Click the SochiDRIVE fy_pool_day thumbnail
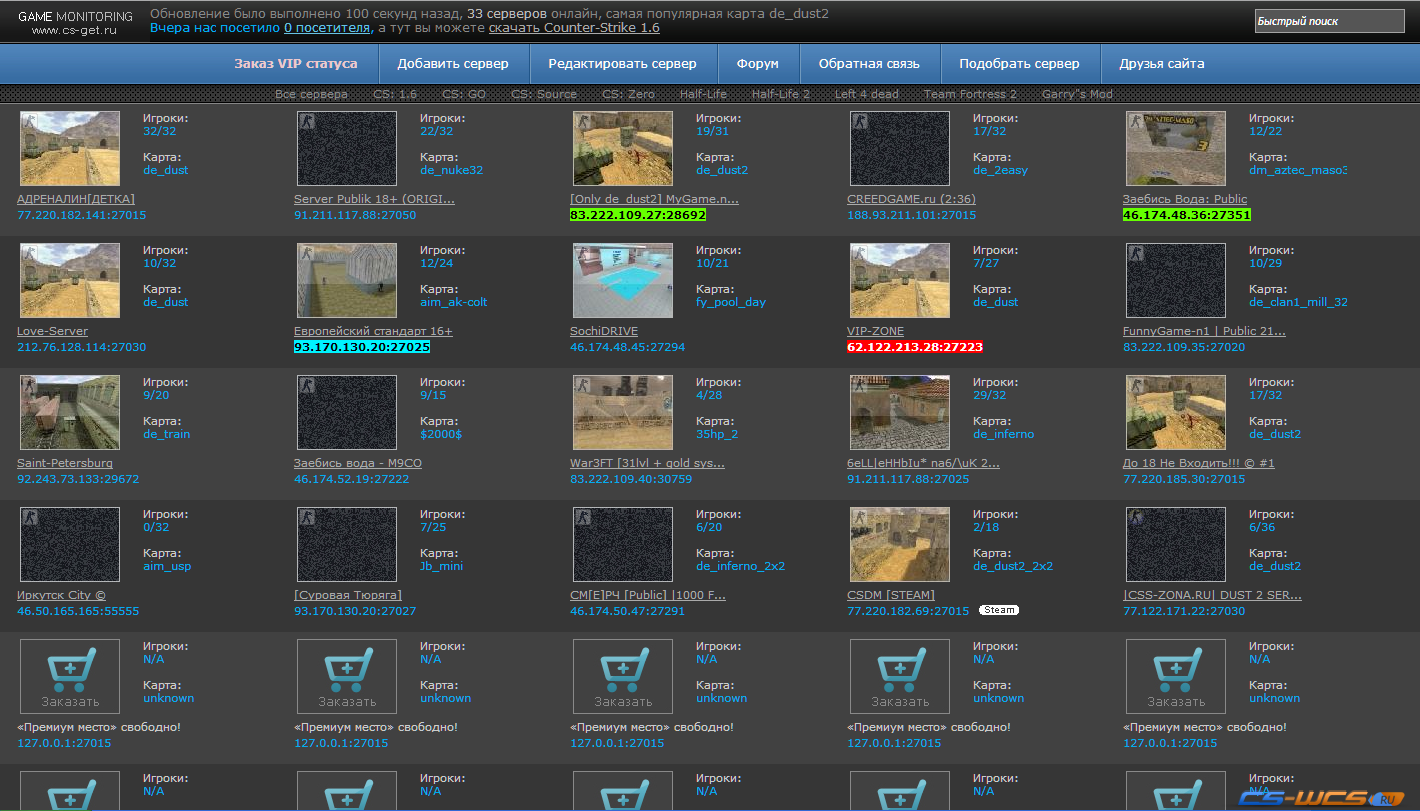The height and width of the screenshot is (811, 1420). [x=623, y=280]
